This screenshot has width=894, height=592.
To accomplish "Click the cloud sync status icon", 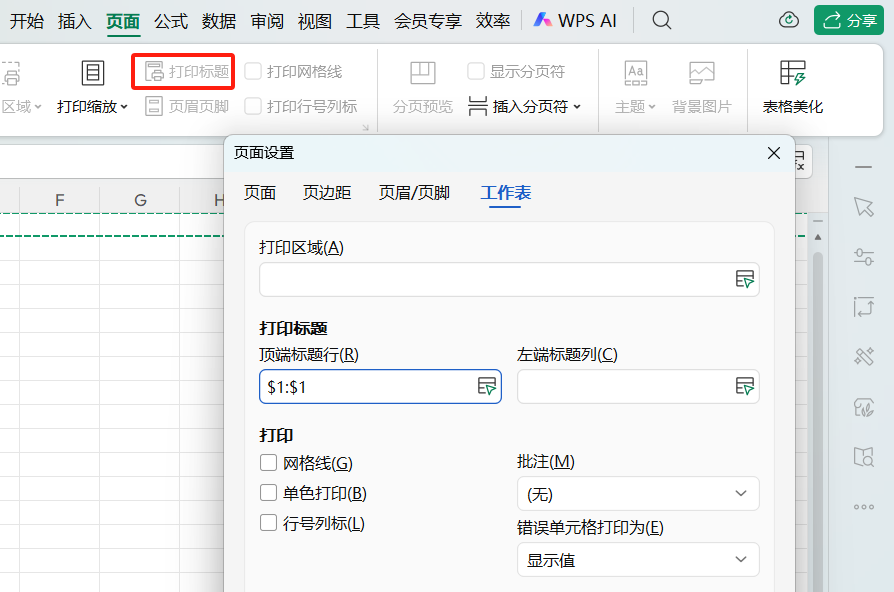I will pos(789,20).
